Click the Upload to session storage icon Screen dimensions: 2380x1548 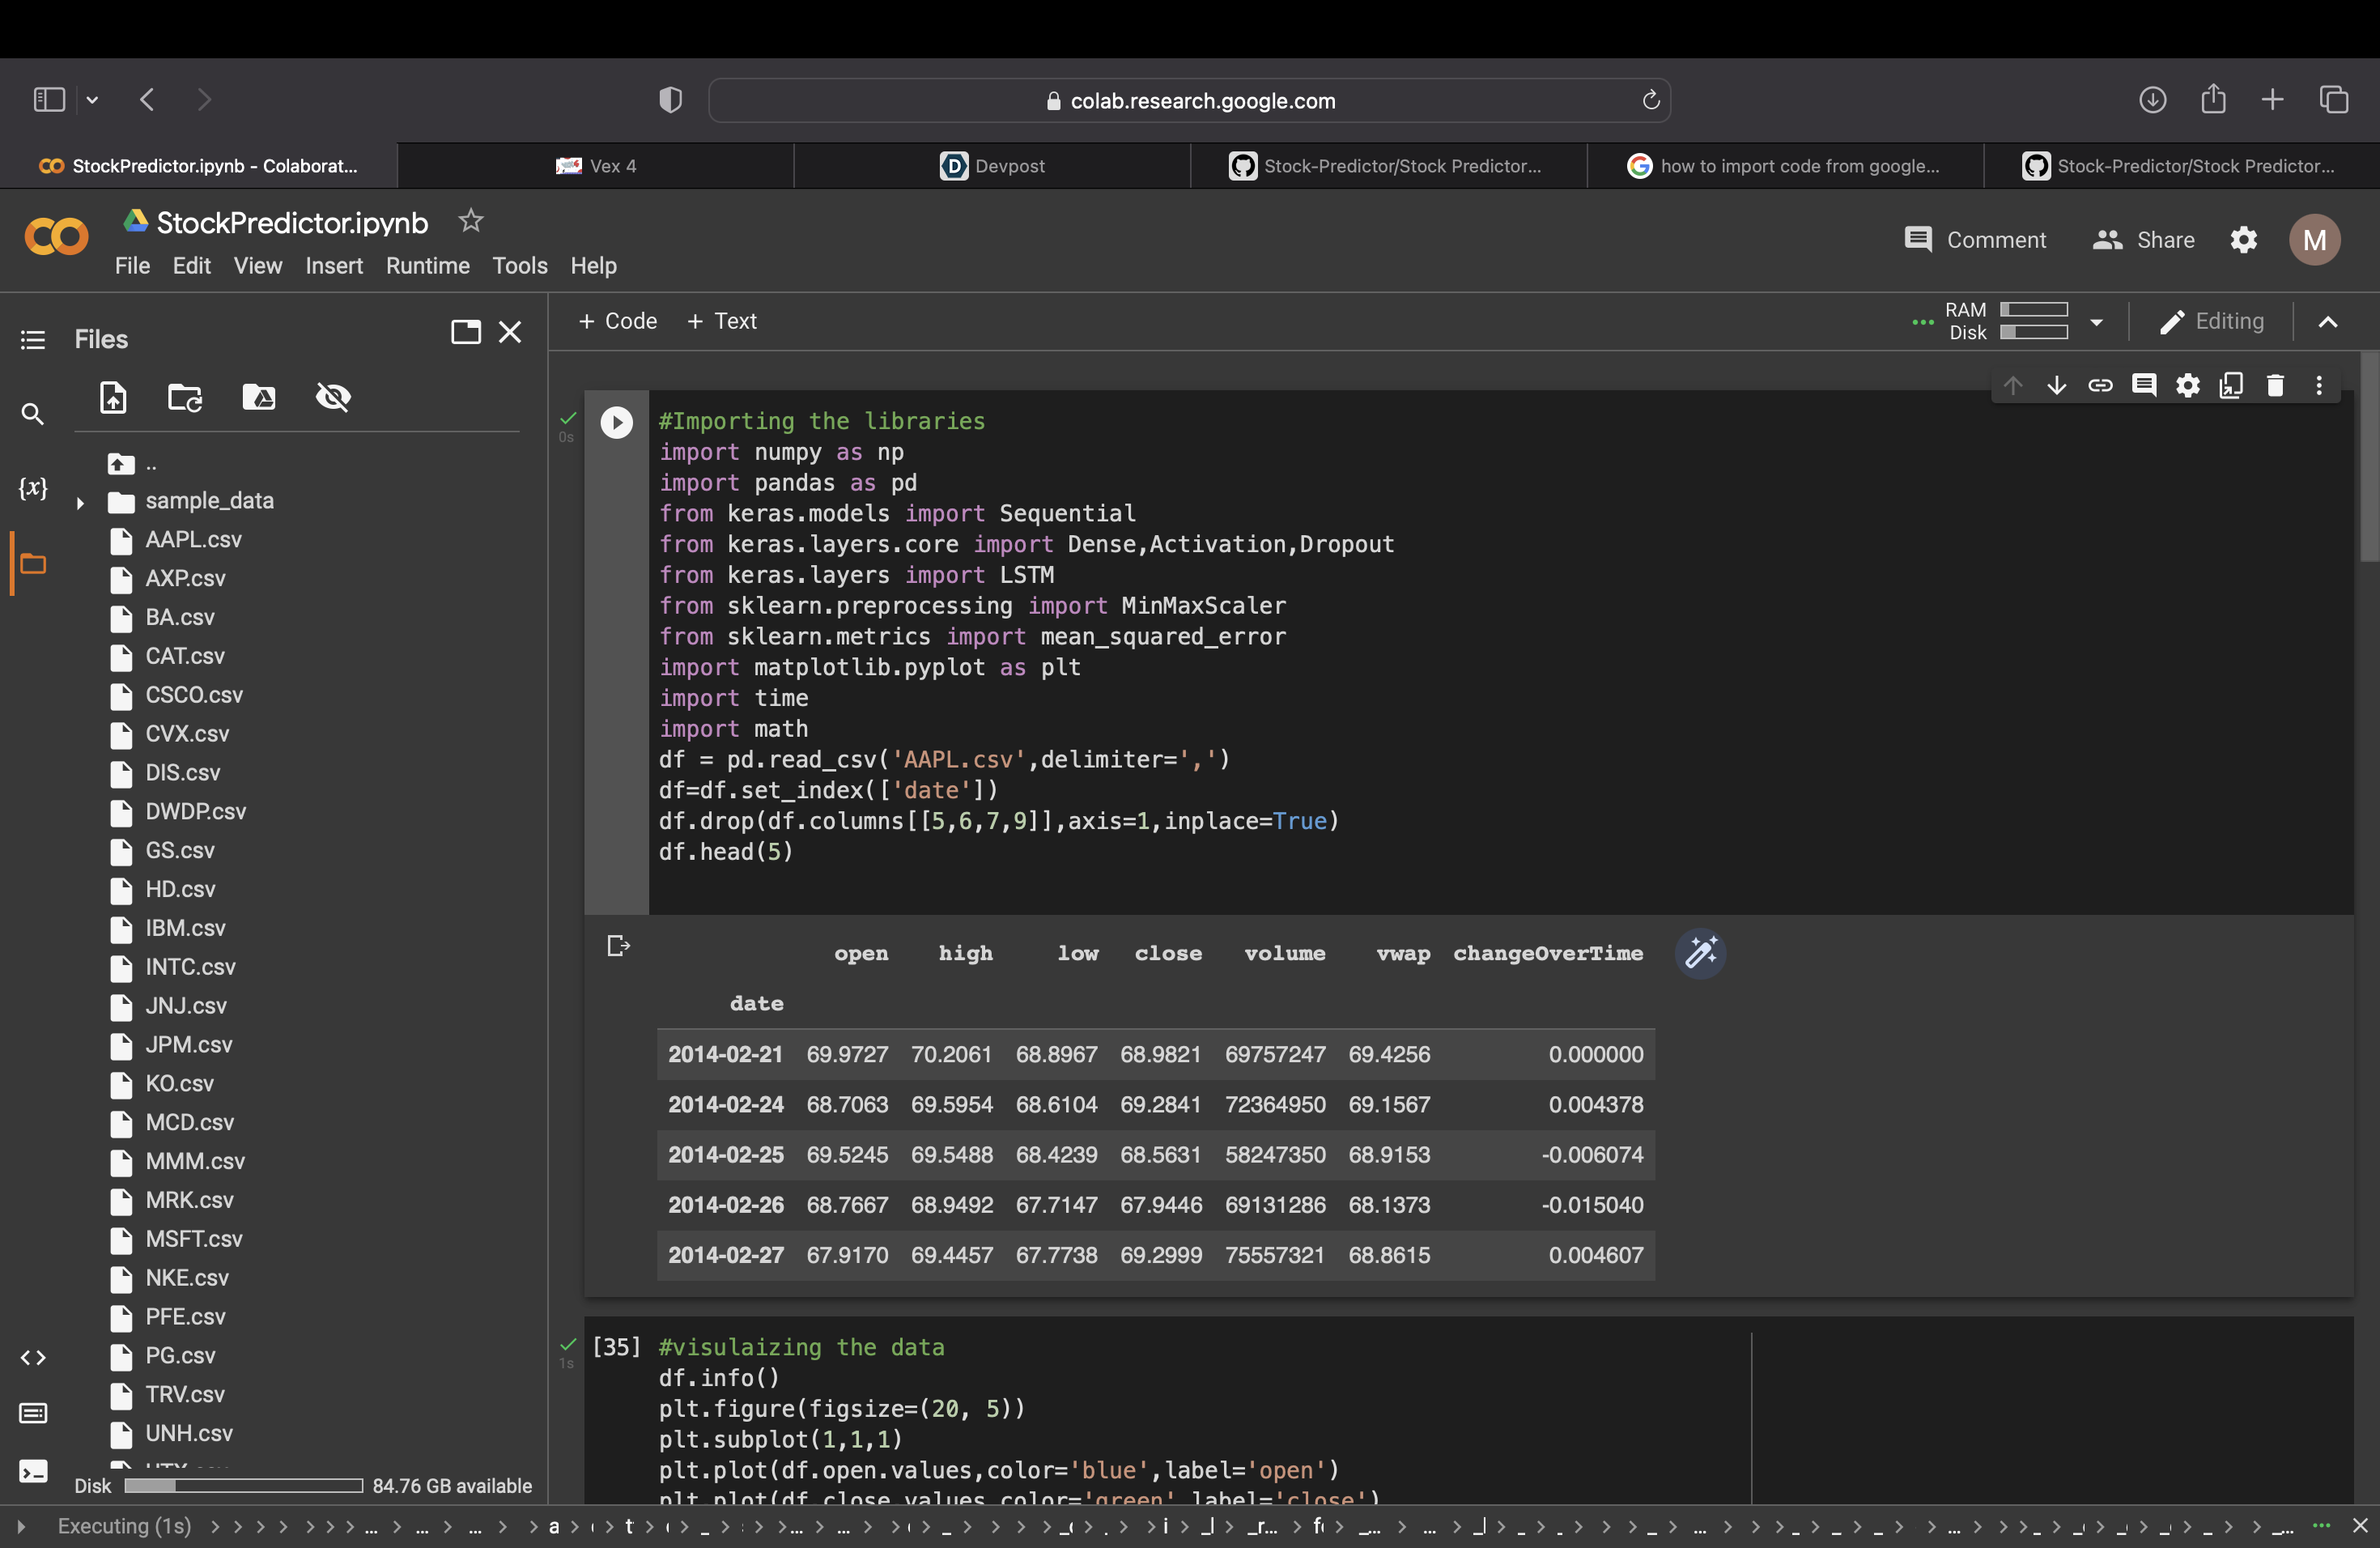click(x=113, y=397)
